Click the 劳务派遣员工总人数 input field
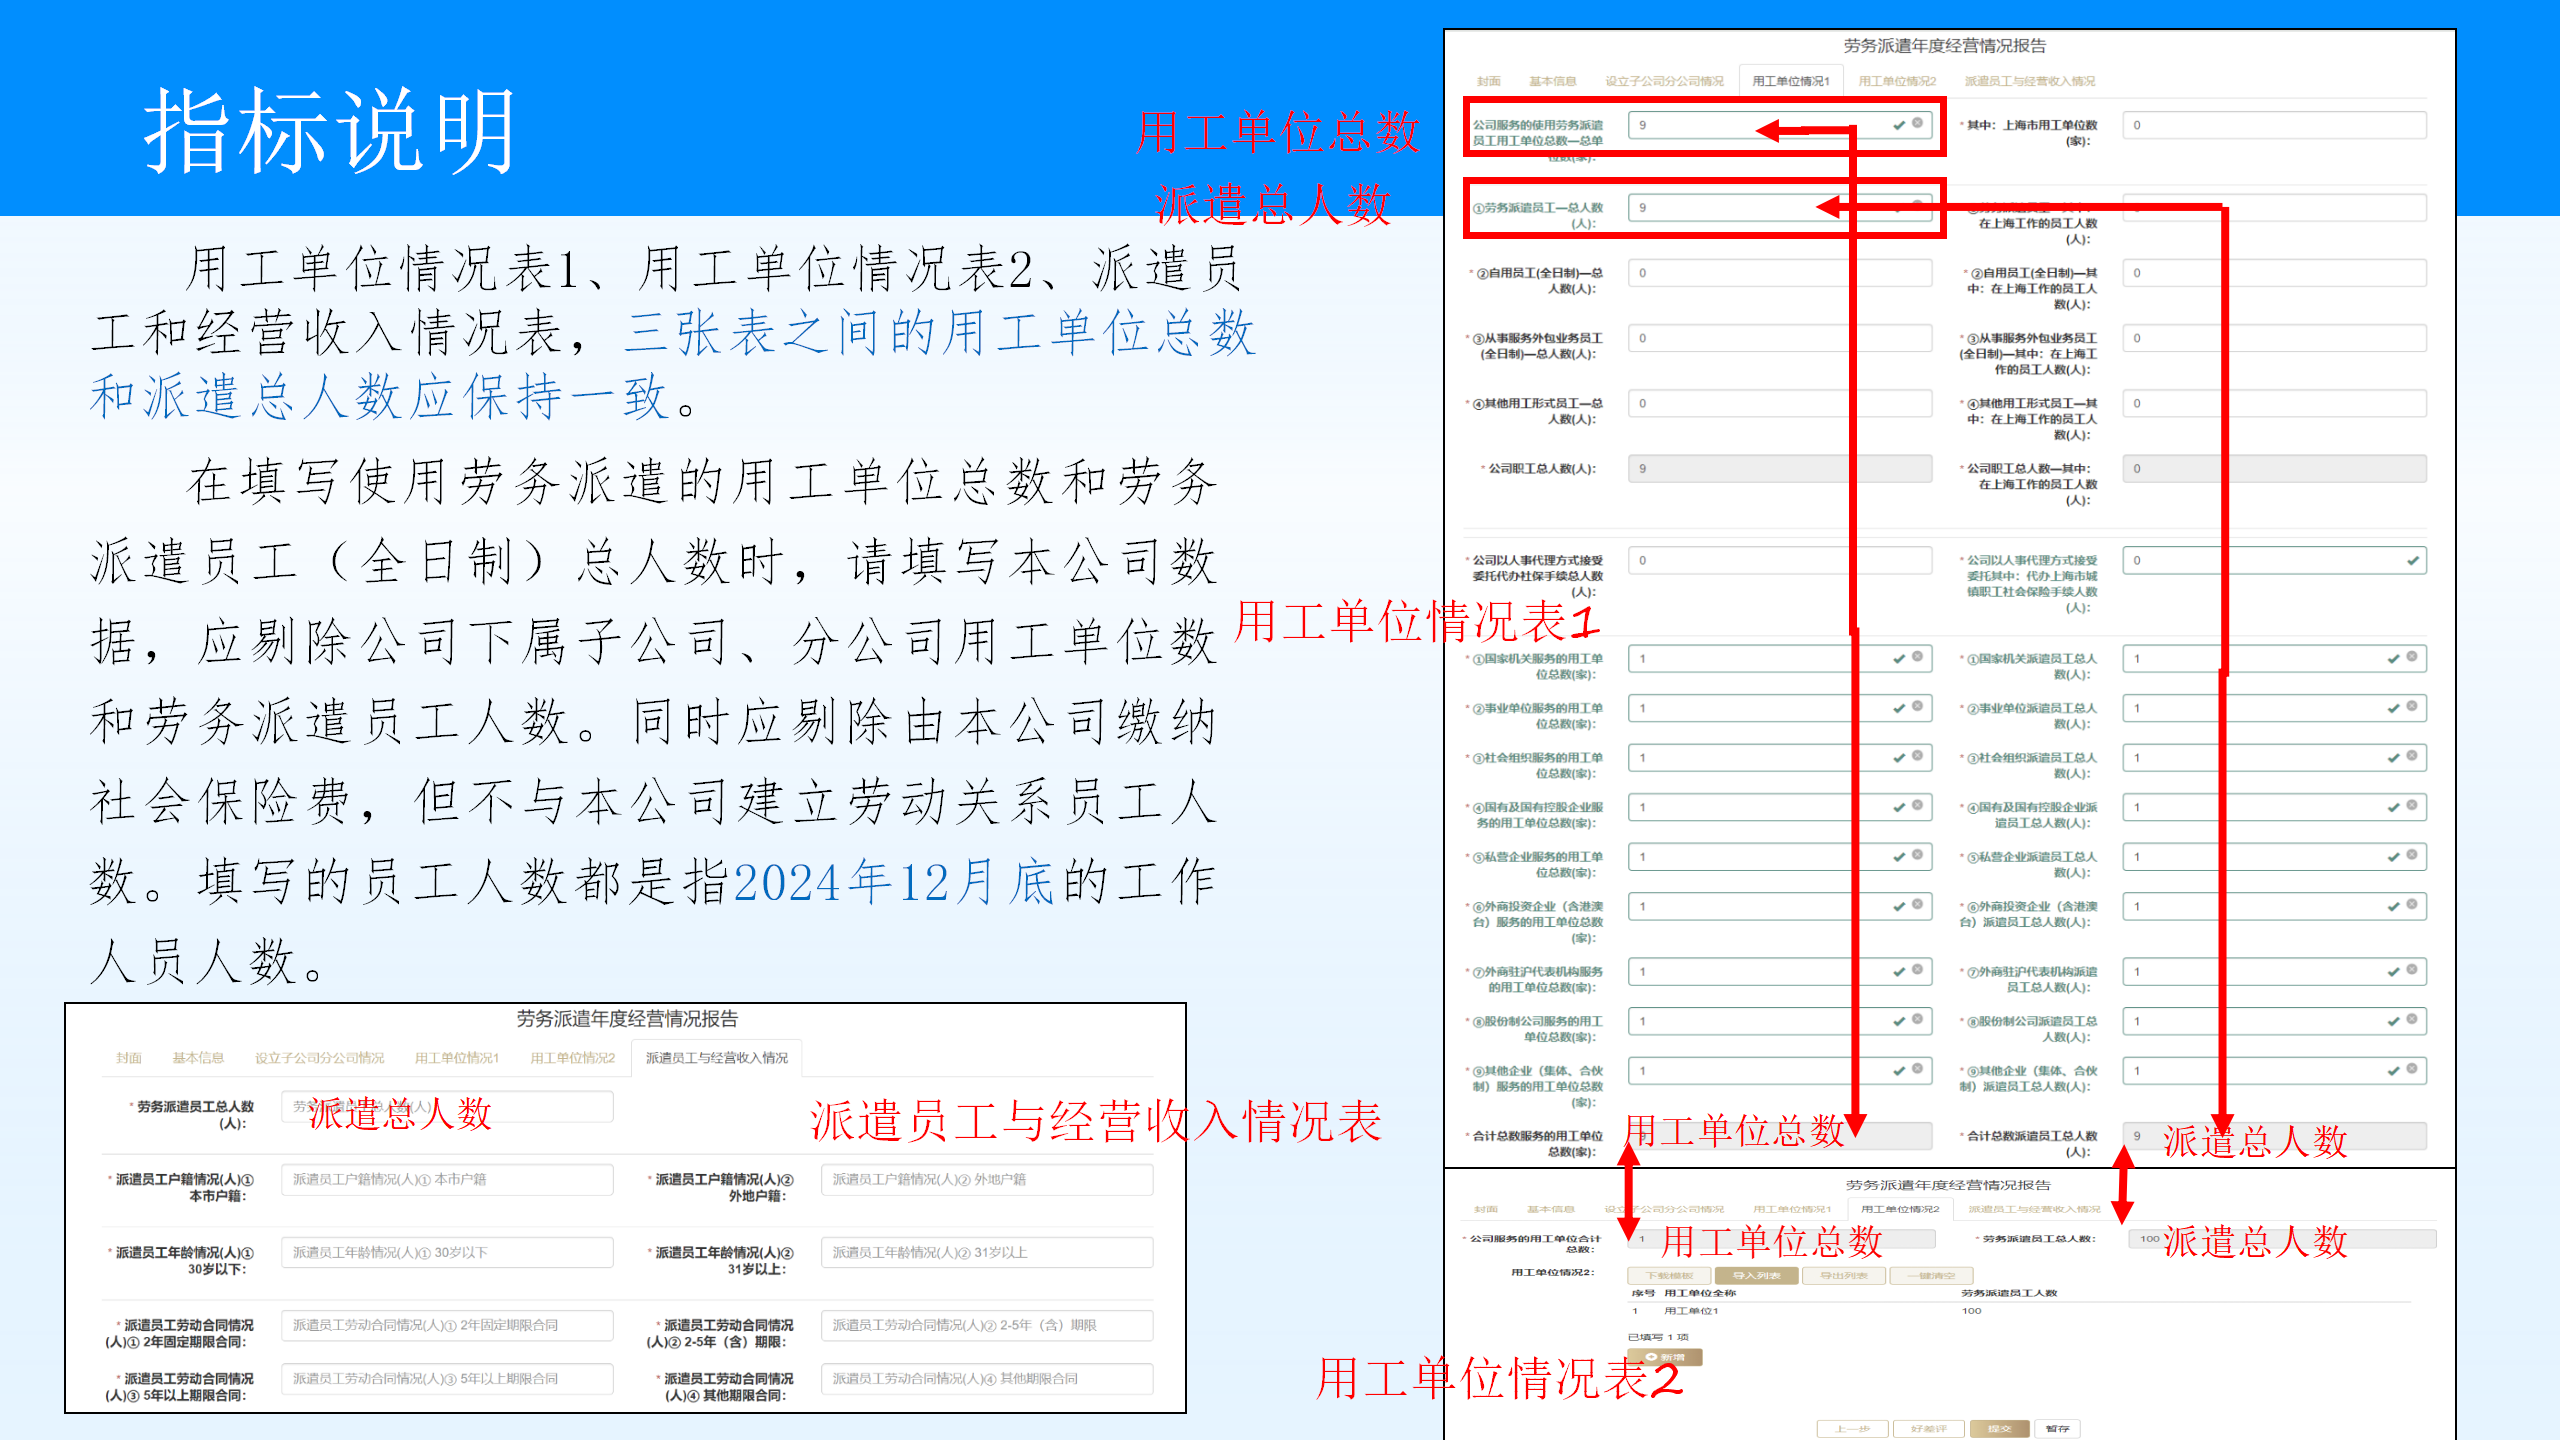 pos(447,1107)
